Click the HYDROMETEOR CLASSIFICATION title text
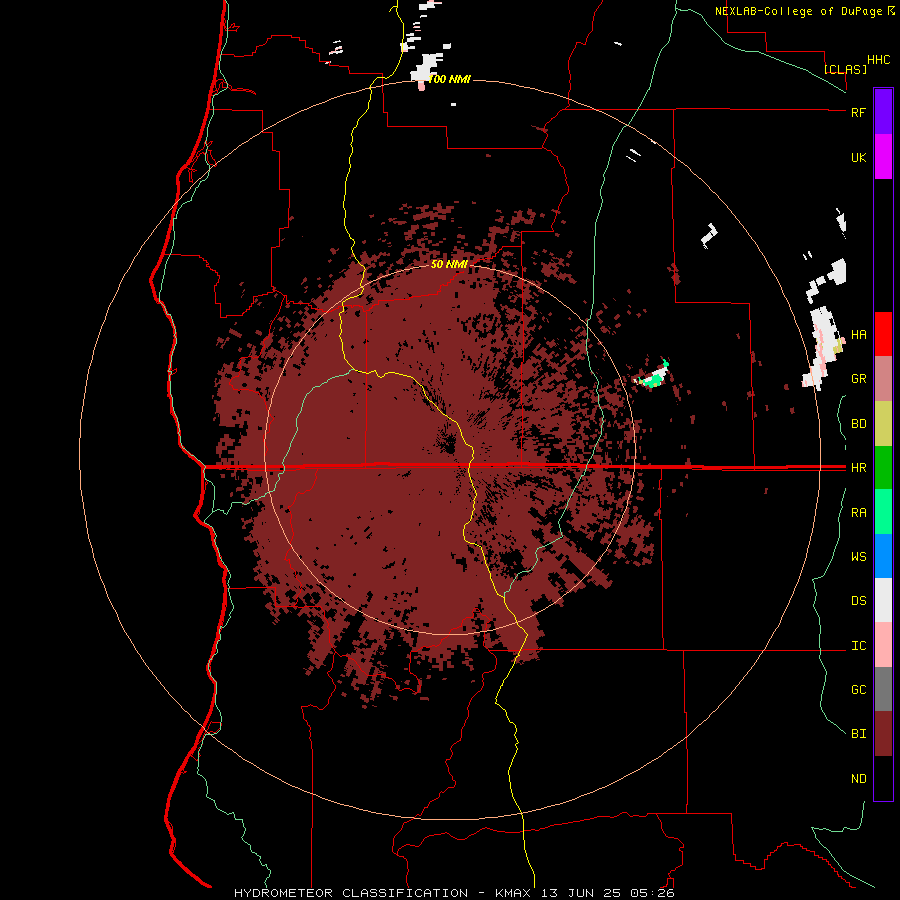The image size is (900, 900). 351,893
